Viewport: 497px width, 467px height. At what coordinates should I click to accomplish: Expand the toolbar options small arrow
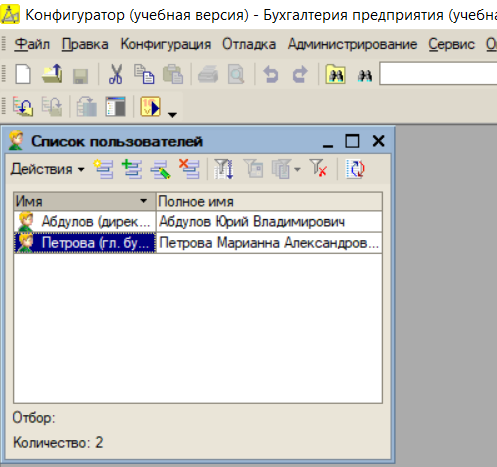click(x=172, y=115)
